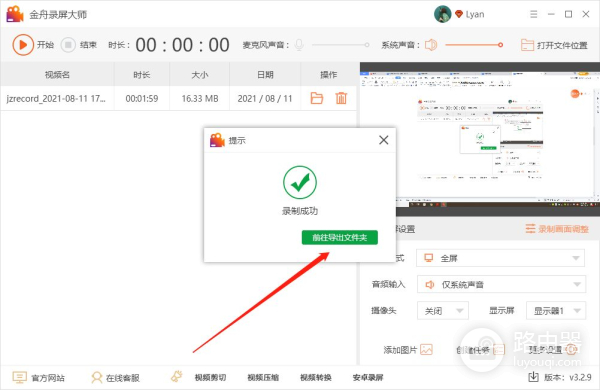Adjust the system sound volume slider
This screenshot has height=390, width=600.
(474, 45)
